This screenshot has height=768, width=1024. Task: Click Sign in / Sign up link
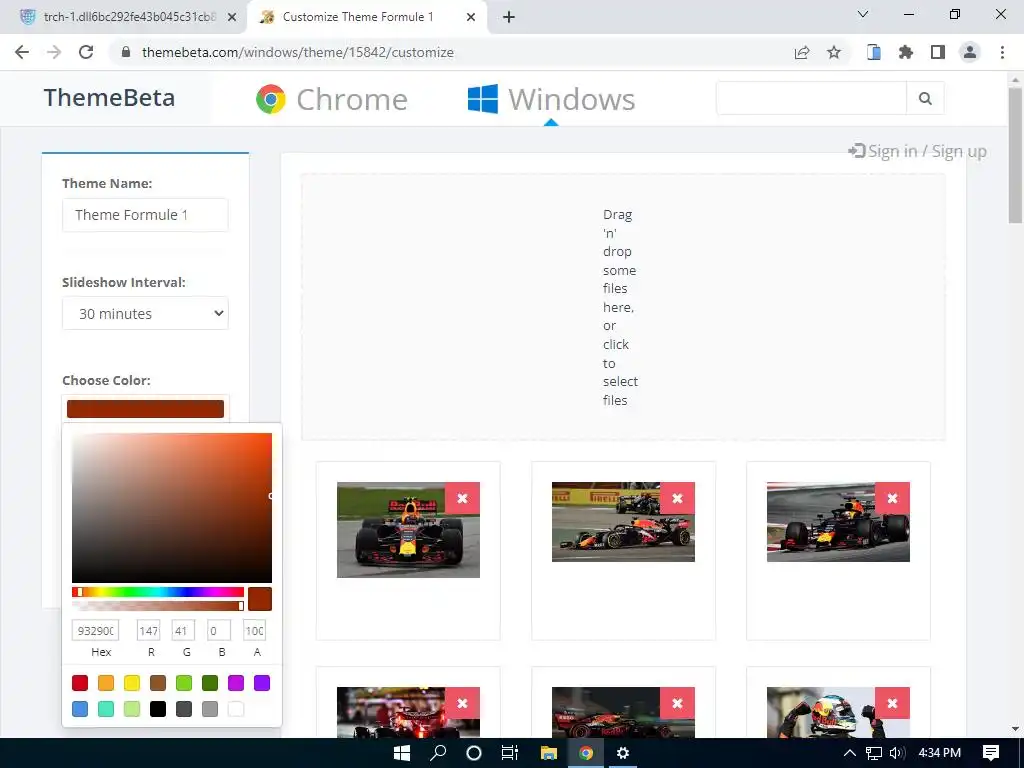coord(917,152)
